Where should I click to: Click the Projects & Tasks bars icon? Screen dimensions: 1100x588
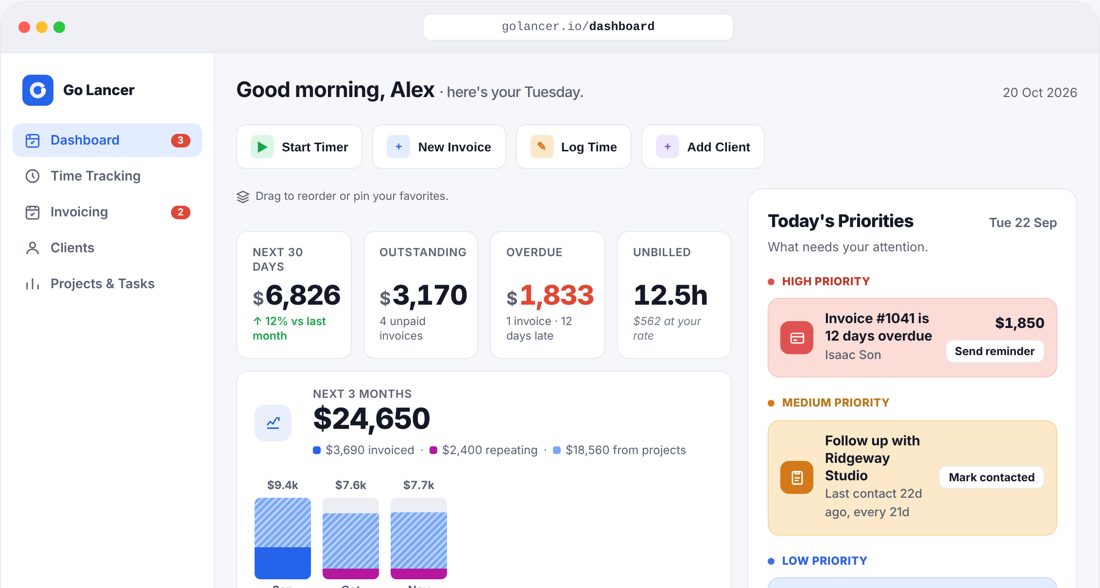32,283
